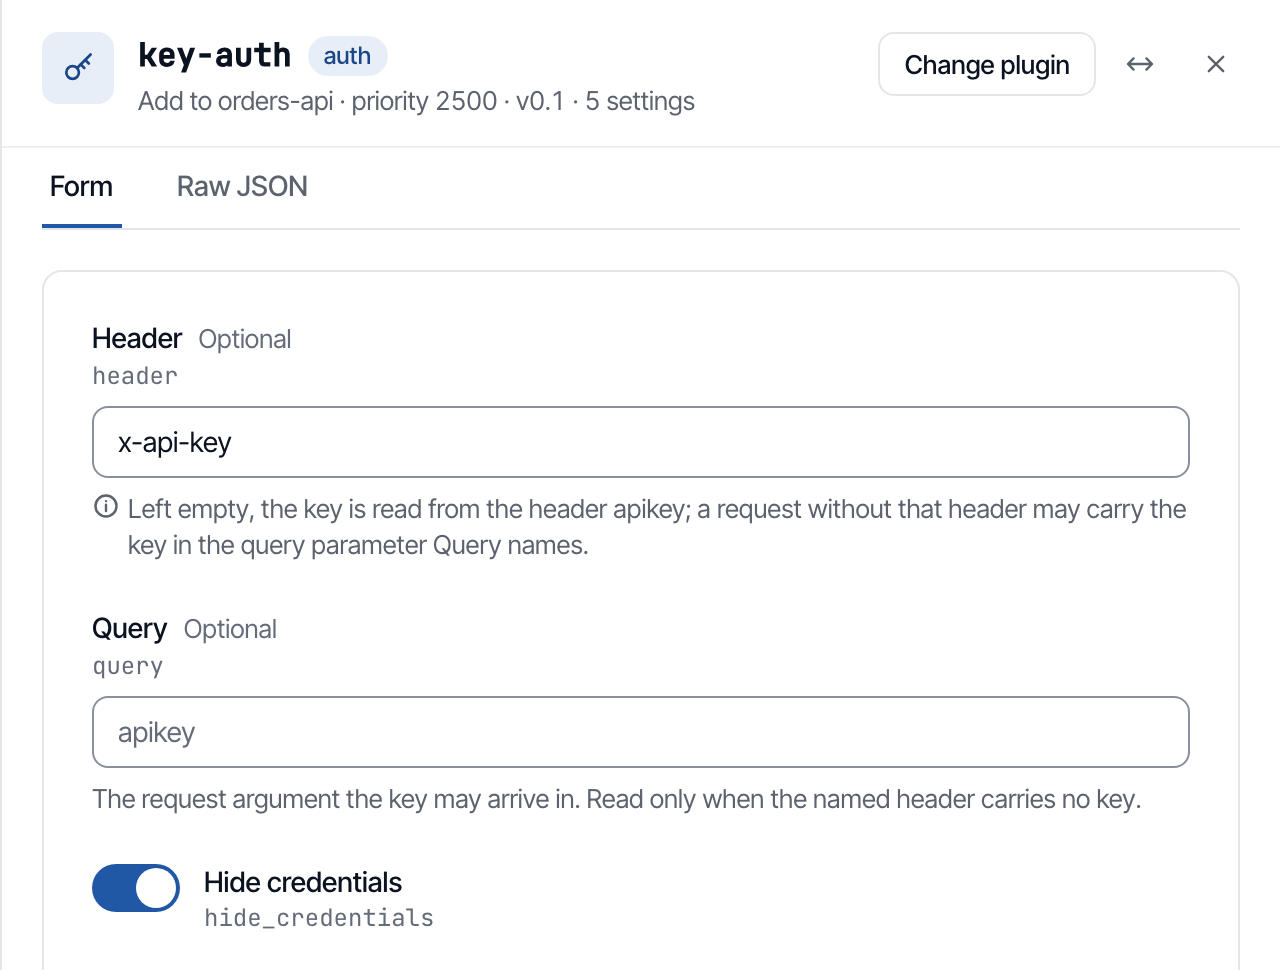Click the 'Query' field label
Viewport: 1280px width, 970px height.
[130, 629]
